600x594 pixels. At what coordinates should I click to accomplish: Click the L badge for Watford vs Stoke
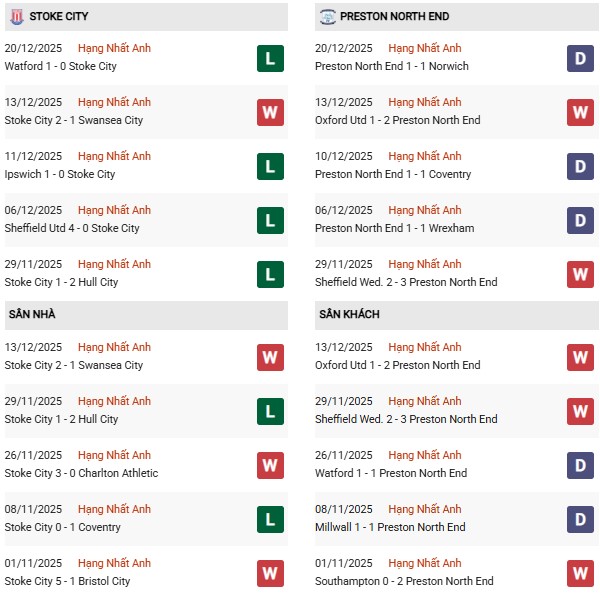point(270,58)
